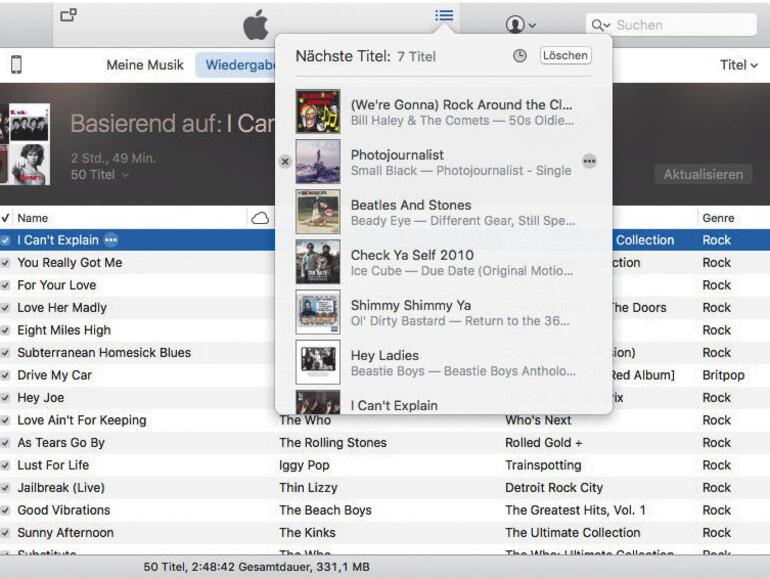Toggle the Drive My Car checkbox
Image resolution: width=770 pixels, height=578 pixels.
click(5, 375)
